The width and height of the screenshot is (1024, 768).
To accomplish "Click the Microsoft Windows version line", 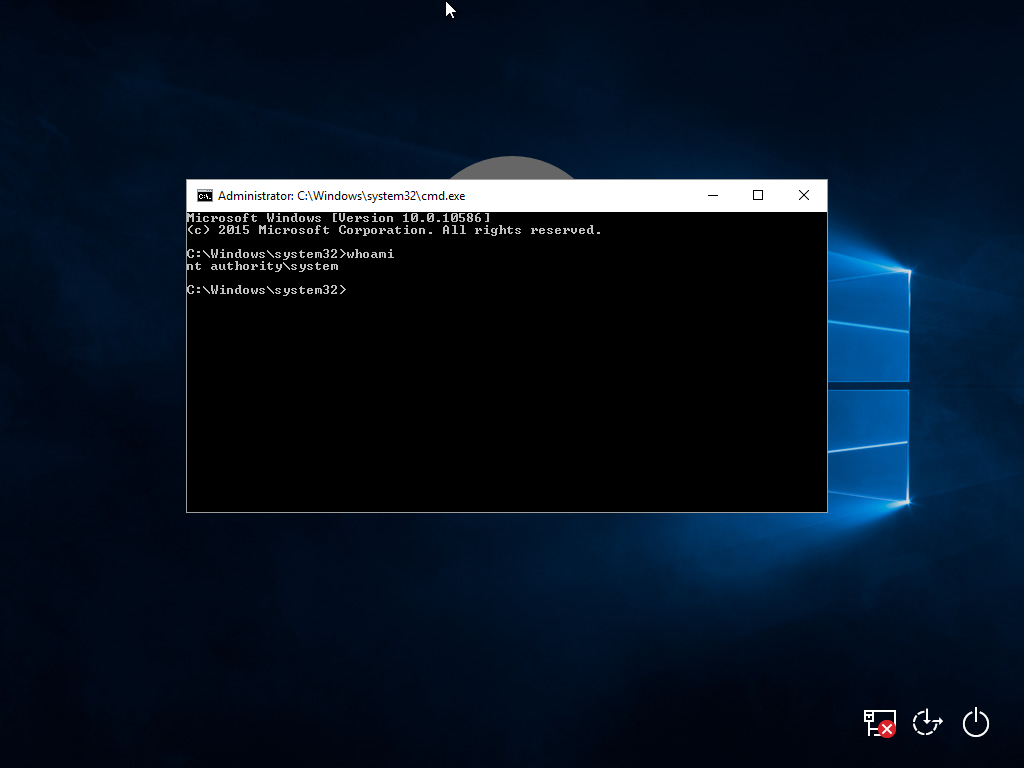I will (338, 218).
